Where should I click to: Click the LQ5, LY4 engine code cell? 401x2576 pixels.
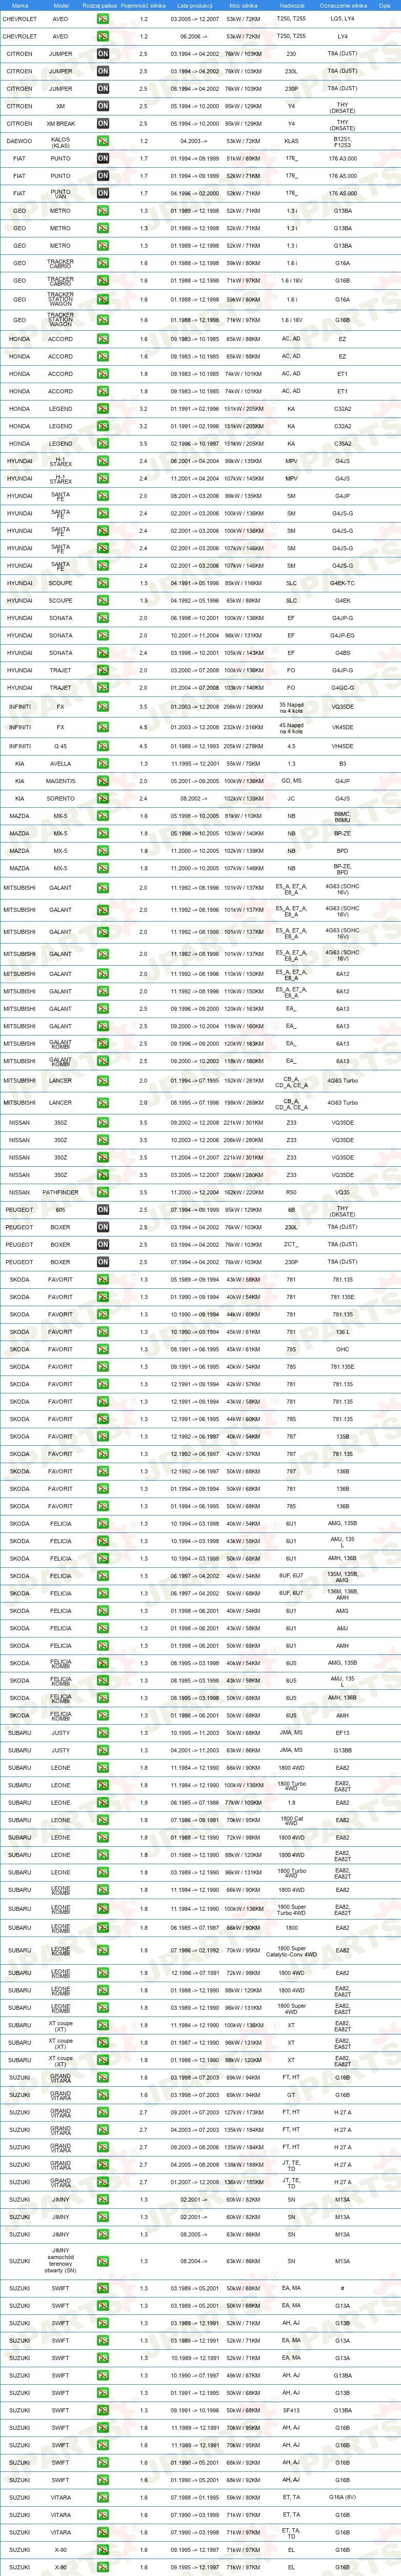[343, 19]
